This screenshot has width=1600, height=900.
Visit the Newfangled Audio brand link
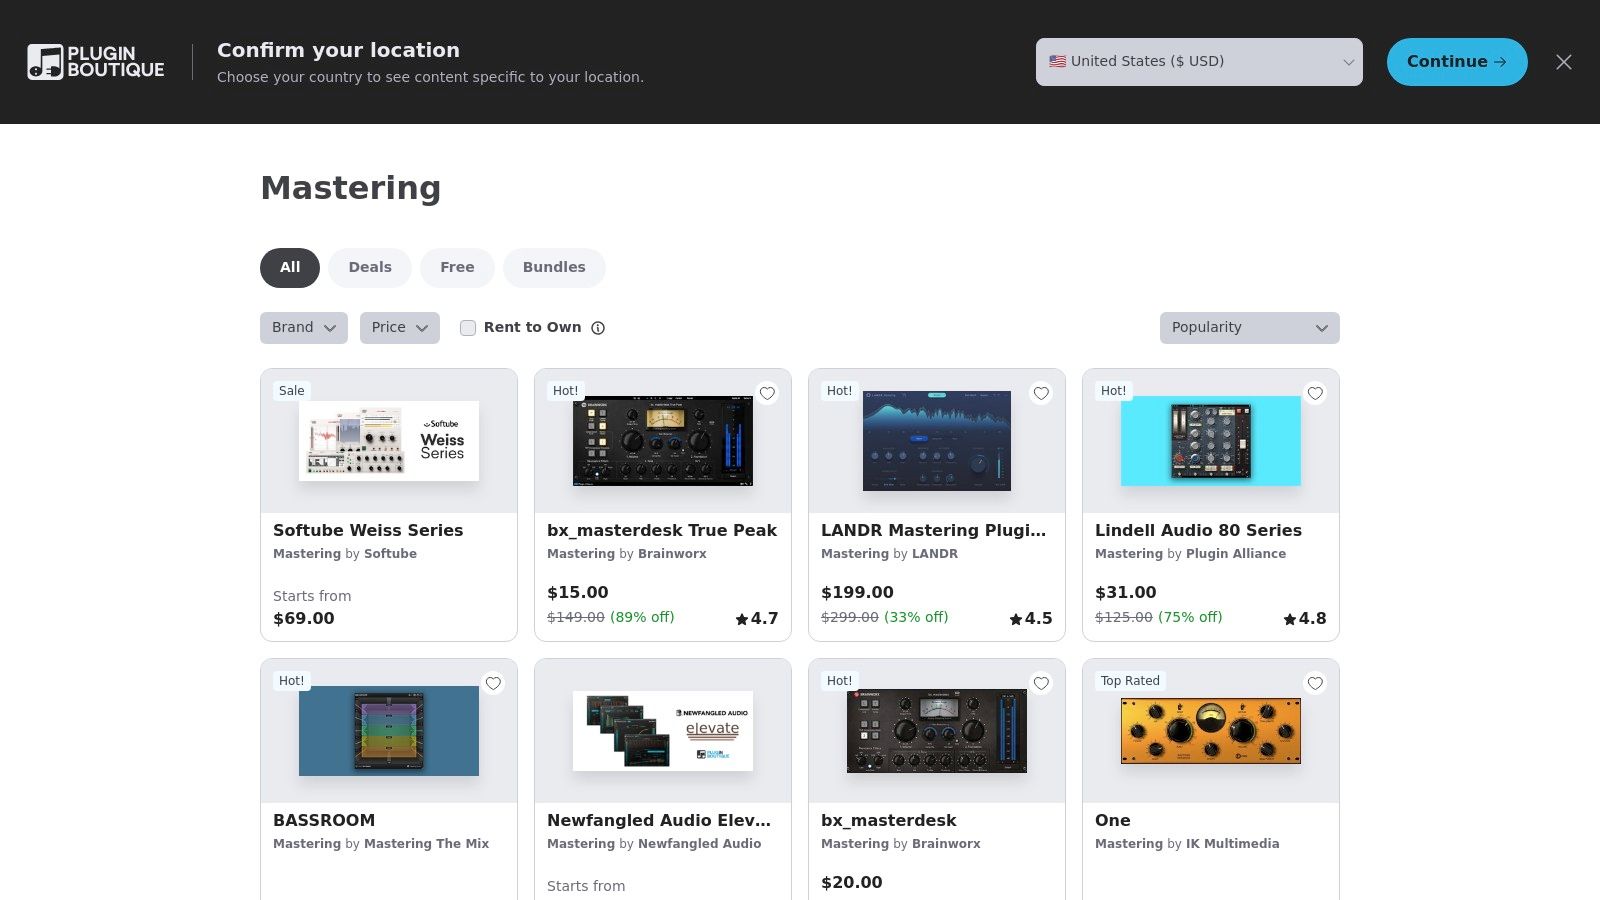[x=700, y=844]
